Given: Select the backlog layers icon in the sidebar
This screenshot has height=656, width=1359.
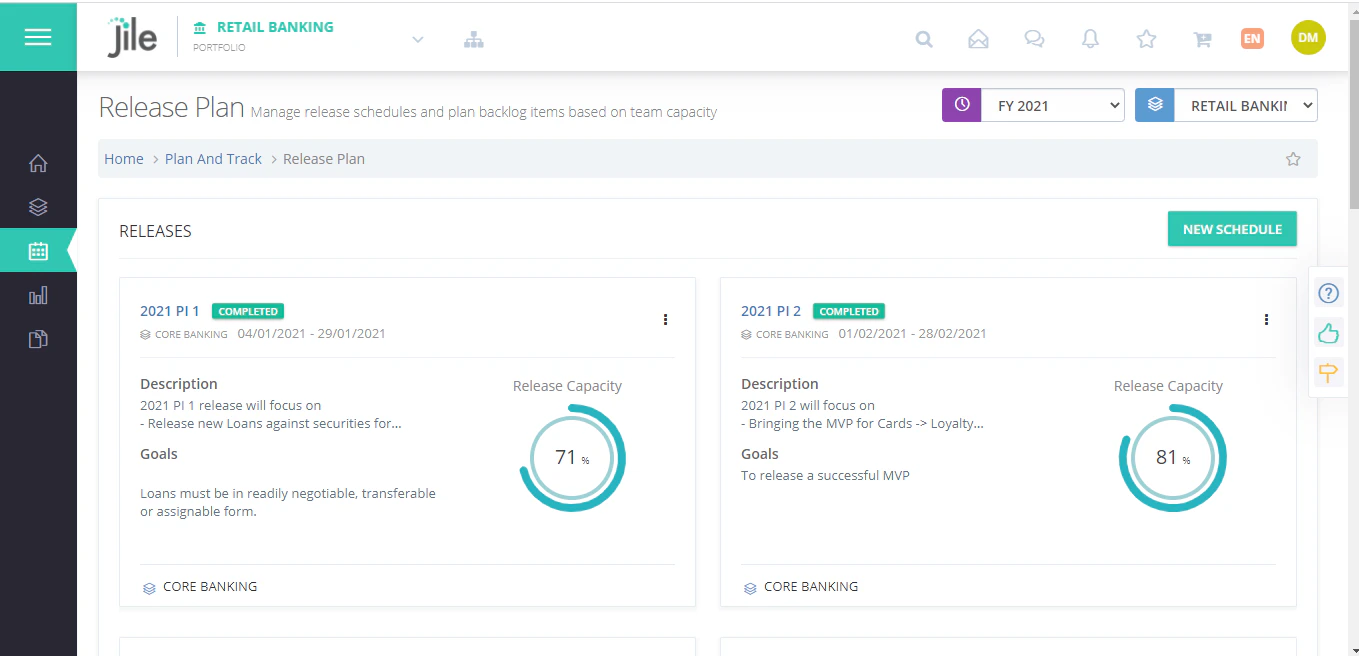Looking at the screenshot, I should click(38, 207).
